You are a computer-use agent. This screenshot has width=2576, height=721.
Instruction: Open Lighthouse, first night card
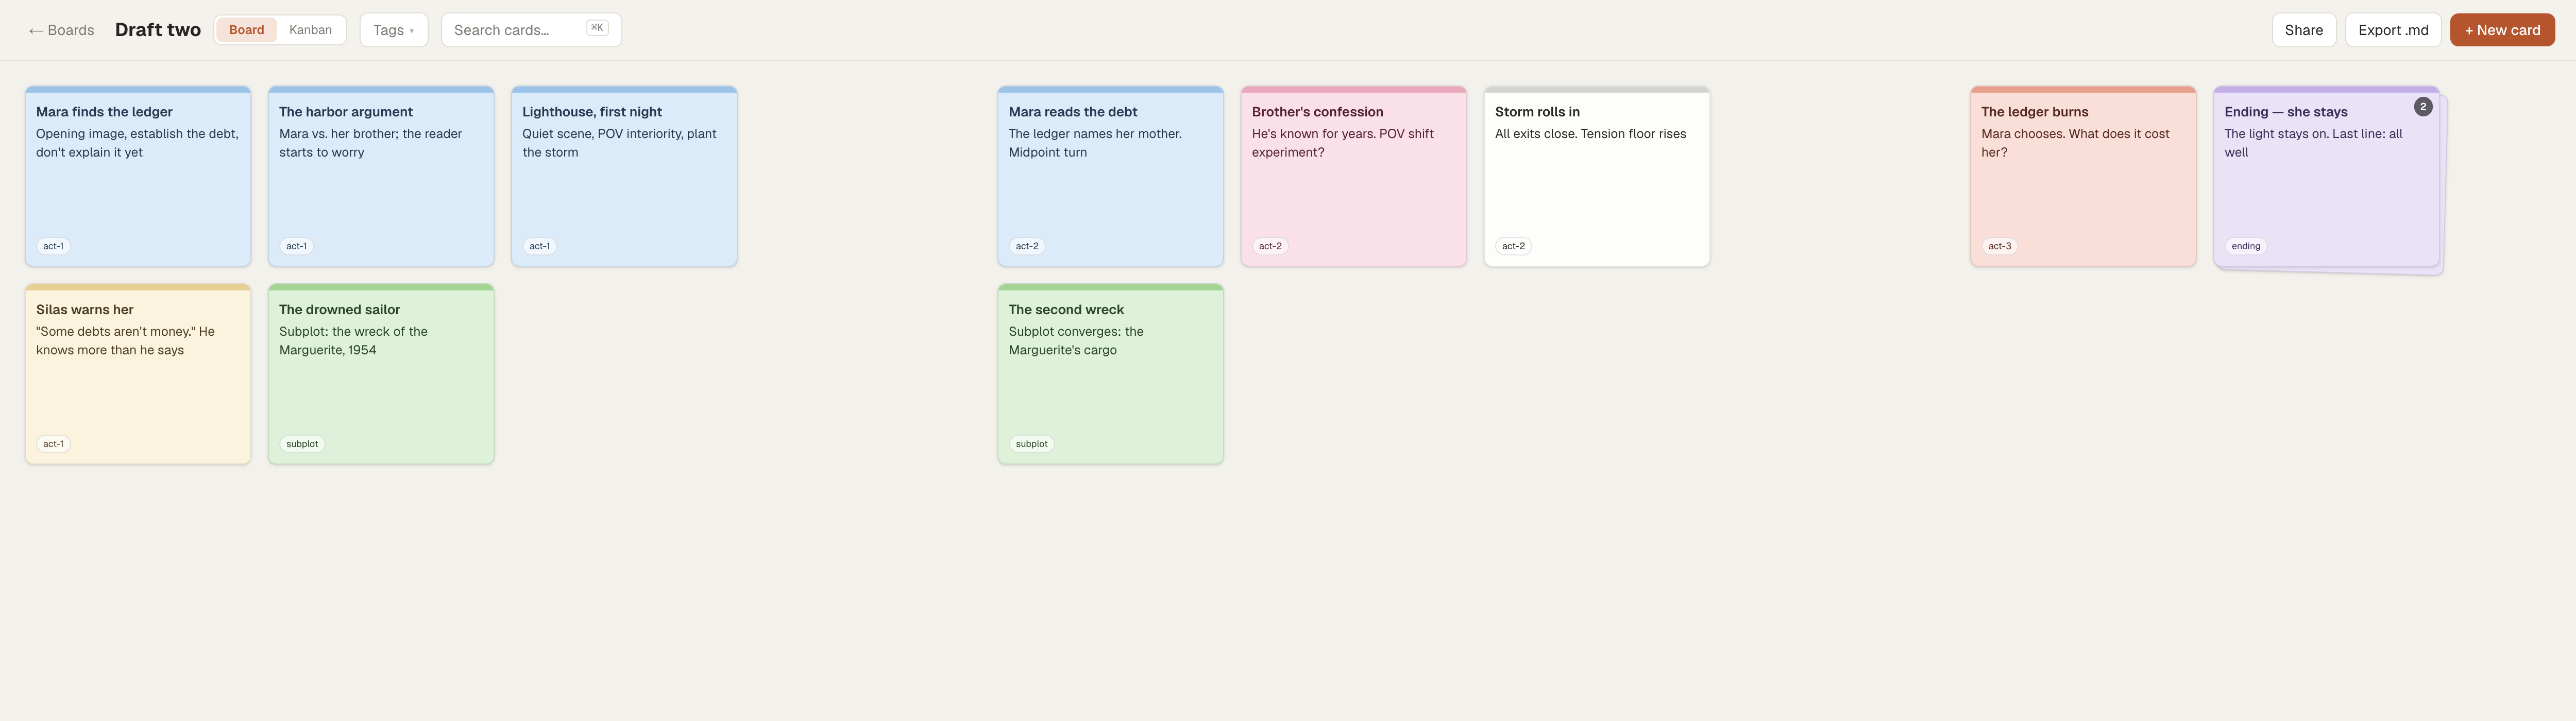(x=624, y=176)
